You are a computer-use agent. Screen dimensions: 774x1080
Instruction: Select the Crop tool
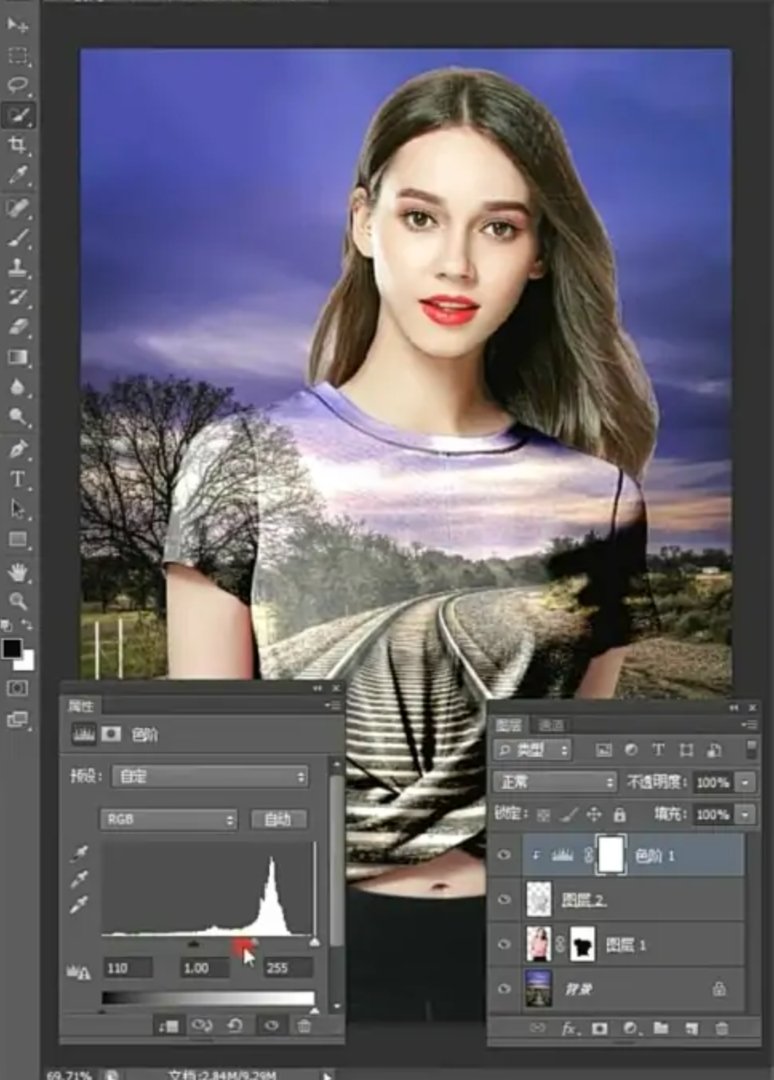point(18,146)
